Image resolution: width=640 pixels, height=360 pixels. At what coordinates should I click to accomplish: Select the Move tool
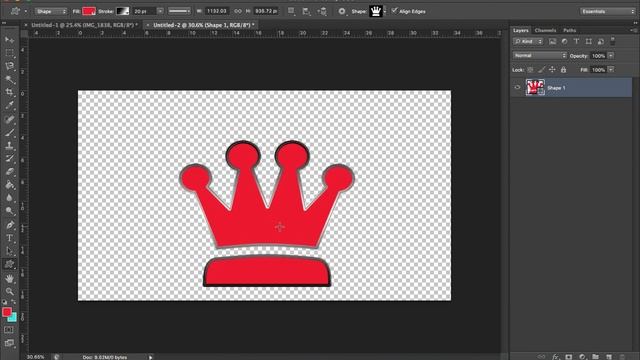9,40
